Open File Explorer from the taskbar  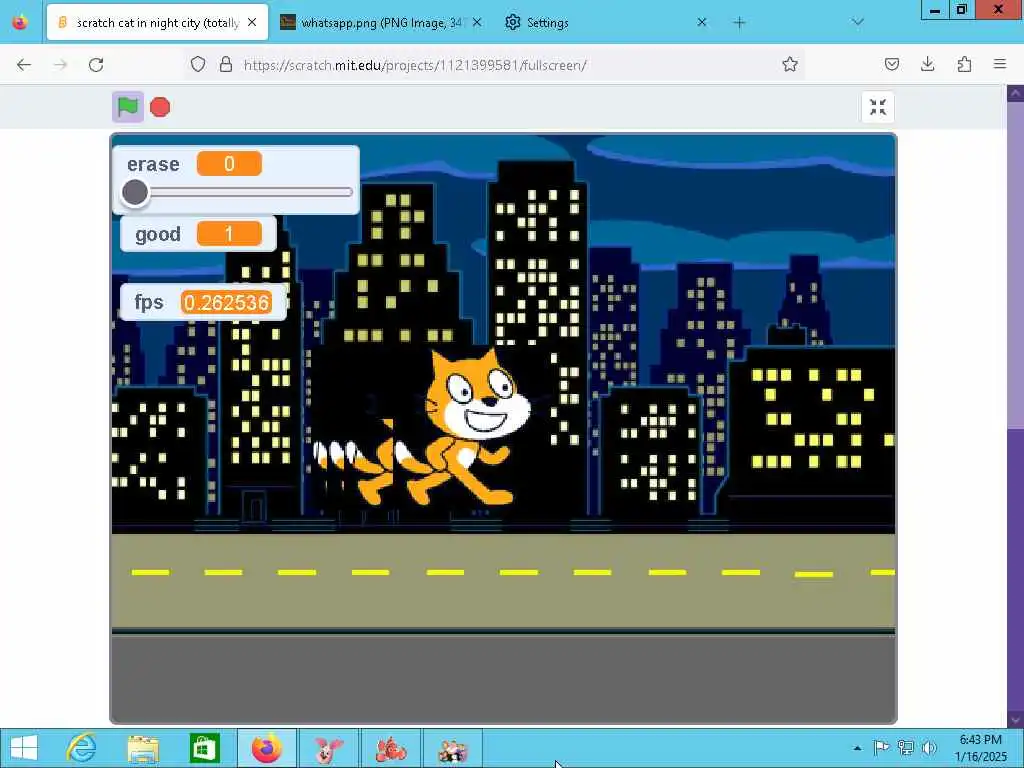click(x=143, y=748)
